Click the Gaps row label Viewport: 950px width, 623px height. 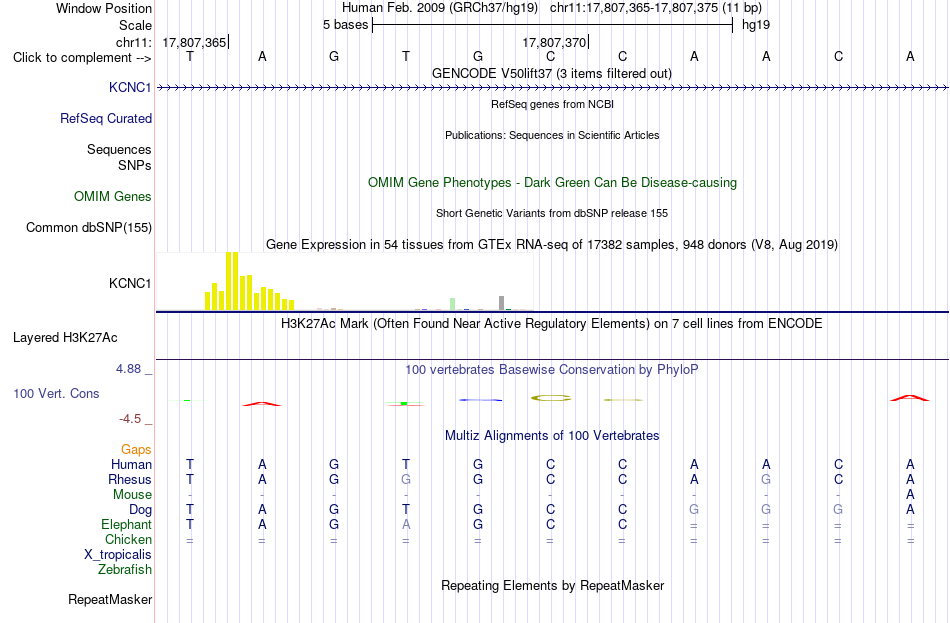(x=136, y=449)
